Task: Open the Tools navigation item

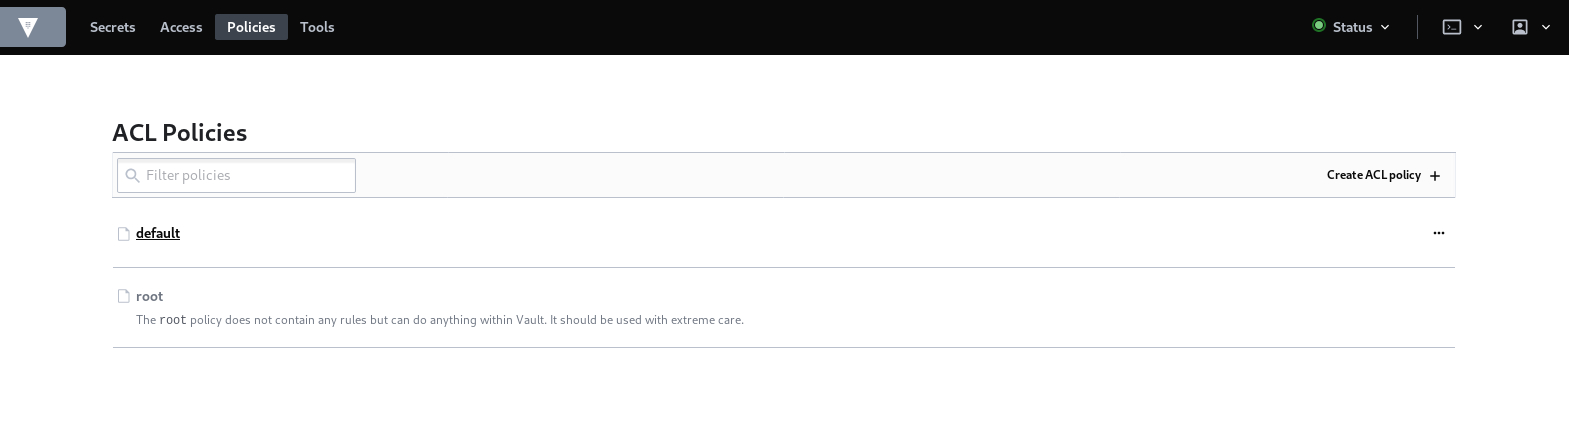Action: (x=317, y=27)
